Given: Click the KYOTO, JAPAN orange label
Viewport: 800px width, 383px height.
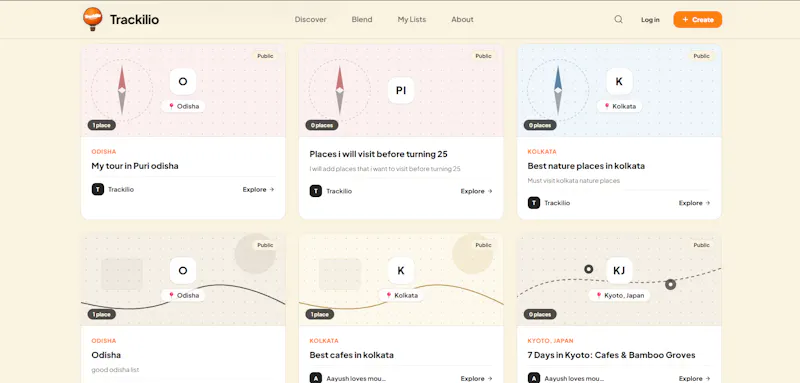Looking at the screenshot, I should pos(551,341).
